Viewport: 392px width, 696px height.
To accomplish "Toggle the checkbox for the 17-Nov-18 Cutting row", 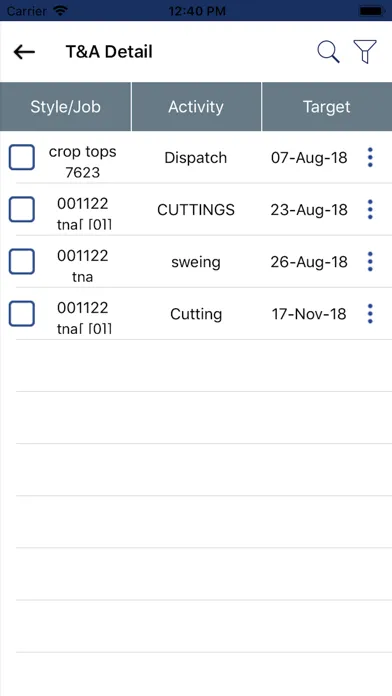I will pyautogui.click(x=22, y=313).
